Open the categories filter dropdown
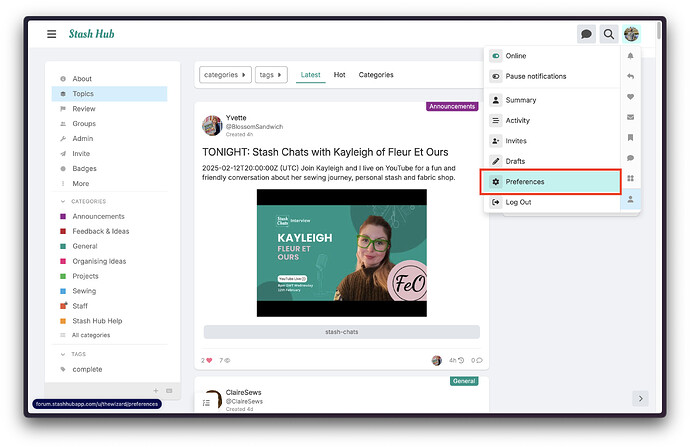Image resolution: width=690 pixels, height=448 pixels. [225, 75]
